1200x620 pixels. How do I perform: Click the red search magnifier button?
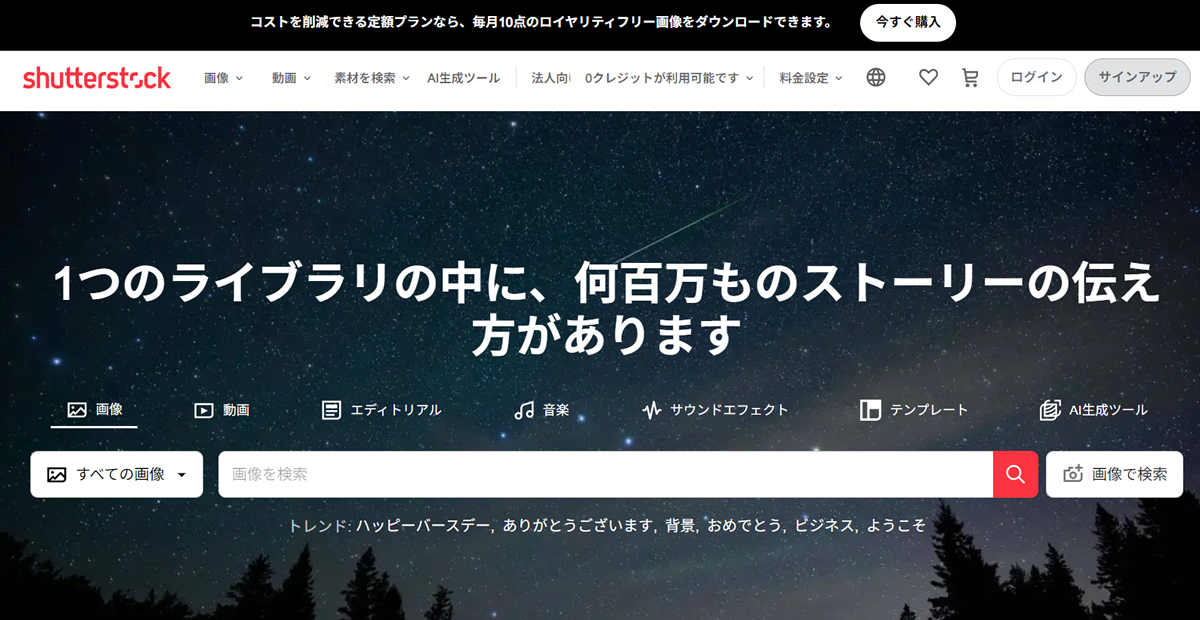(x=1016, y=474)
